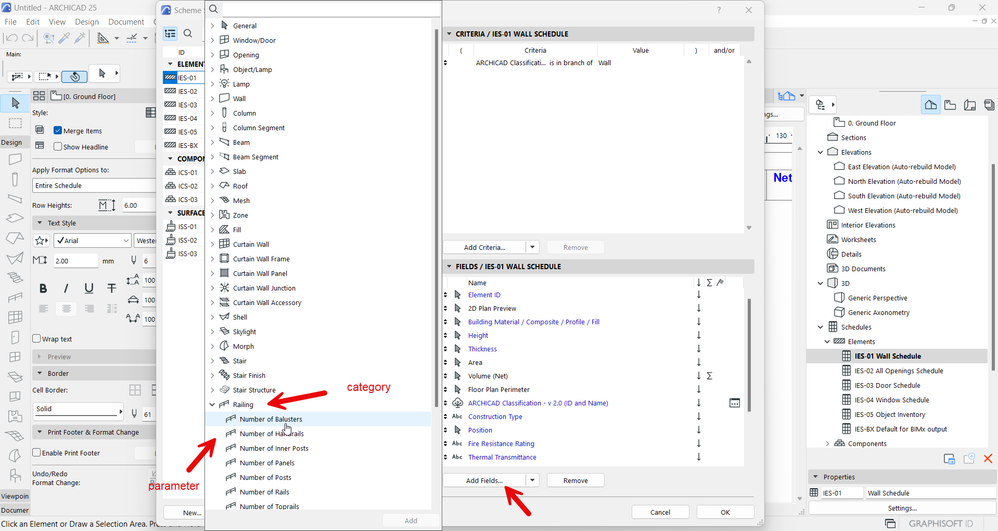The image size is (998, 531).
Task: Click the Wall Schedule name field
Action: click(930, 493)
